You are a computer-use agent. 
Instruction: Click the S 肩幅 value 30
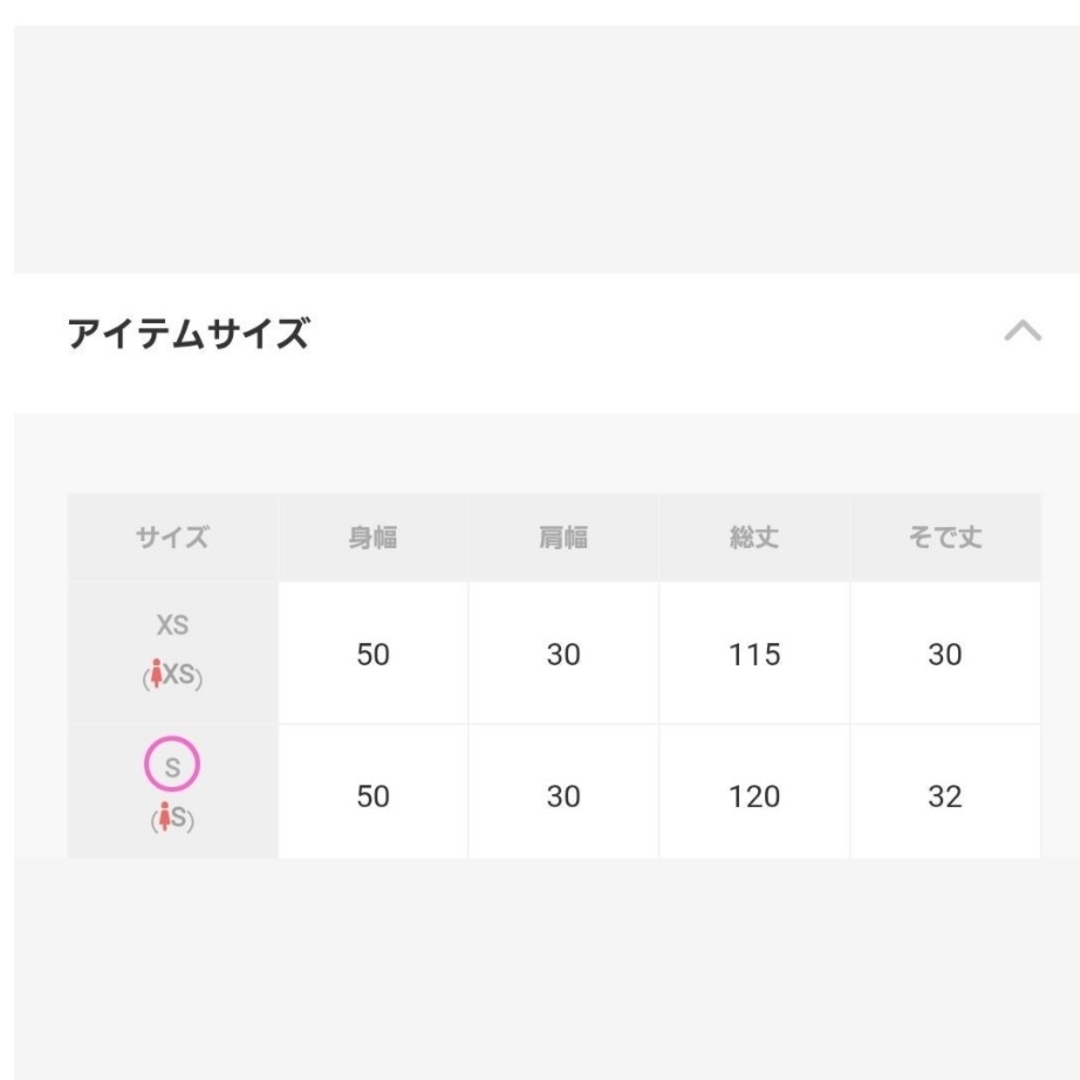[x=563, y=796]
